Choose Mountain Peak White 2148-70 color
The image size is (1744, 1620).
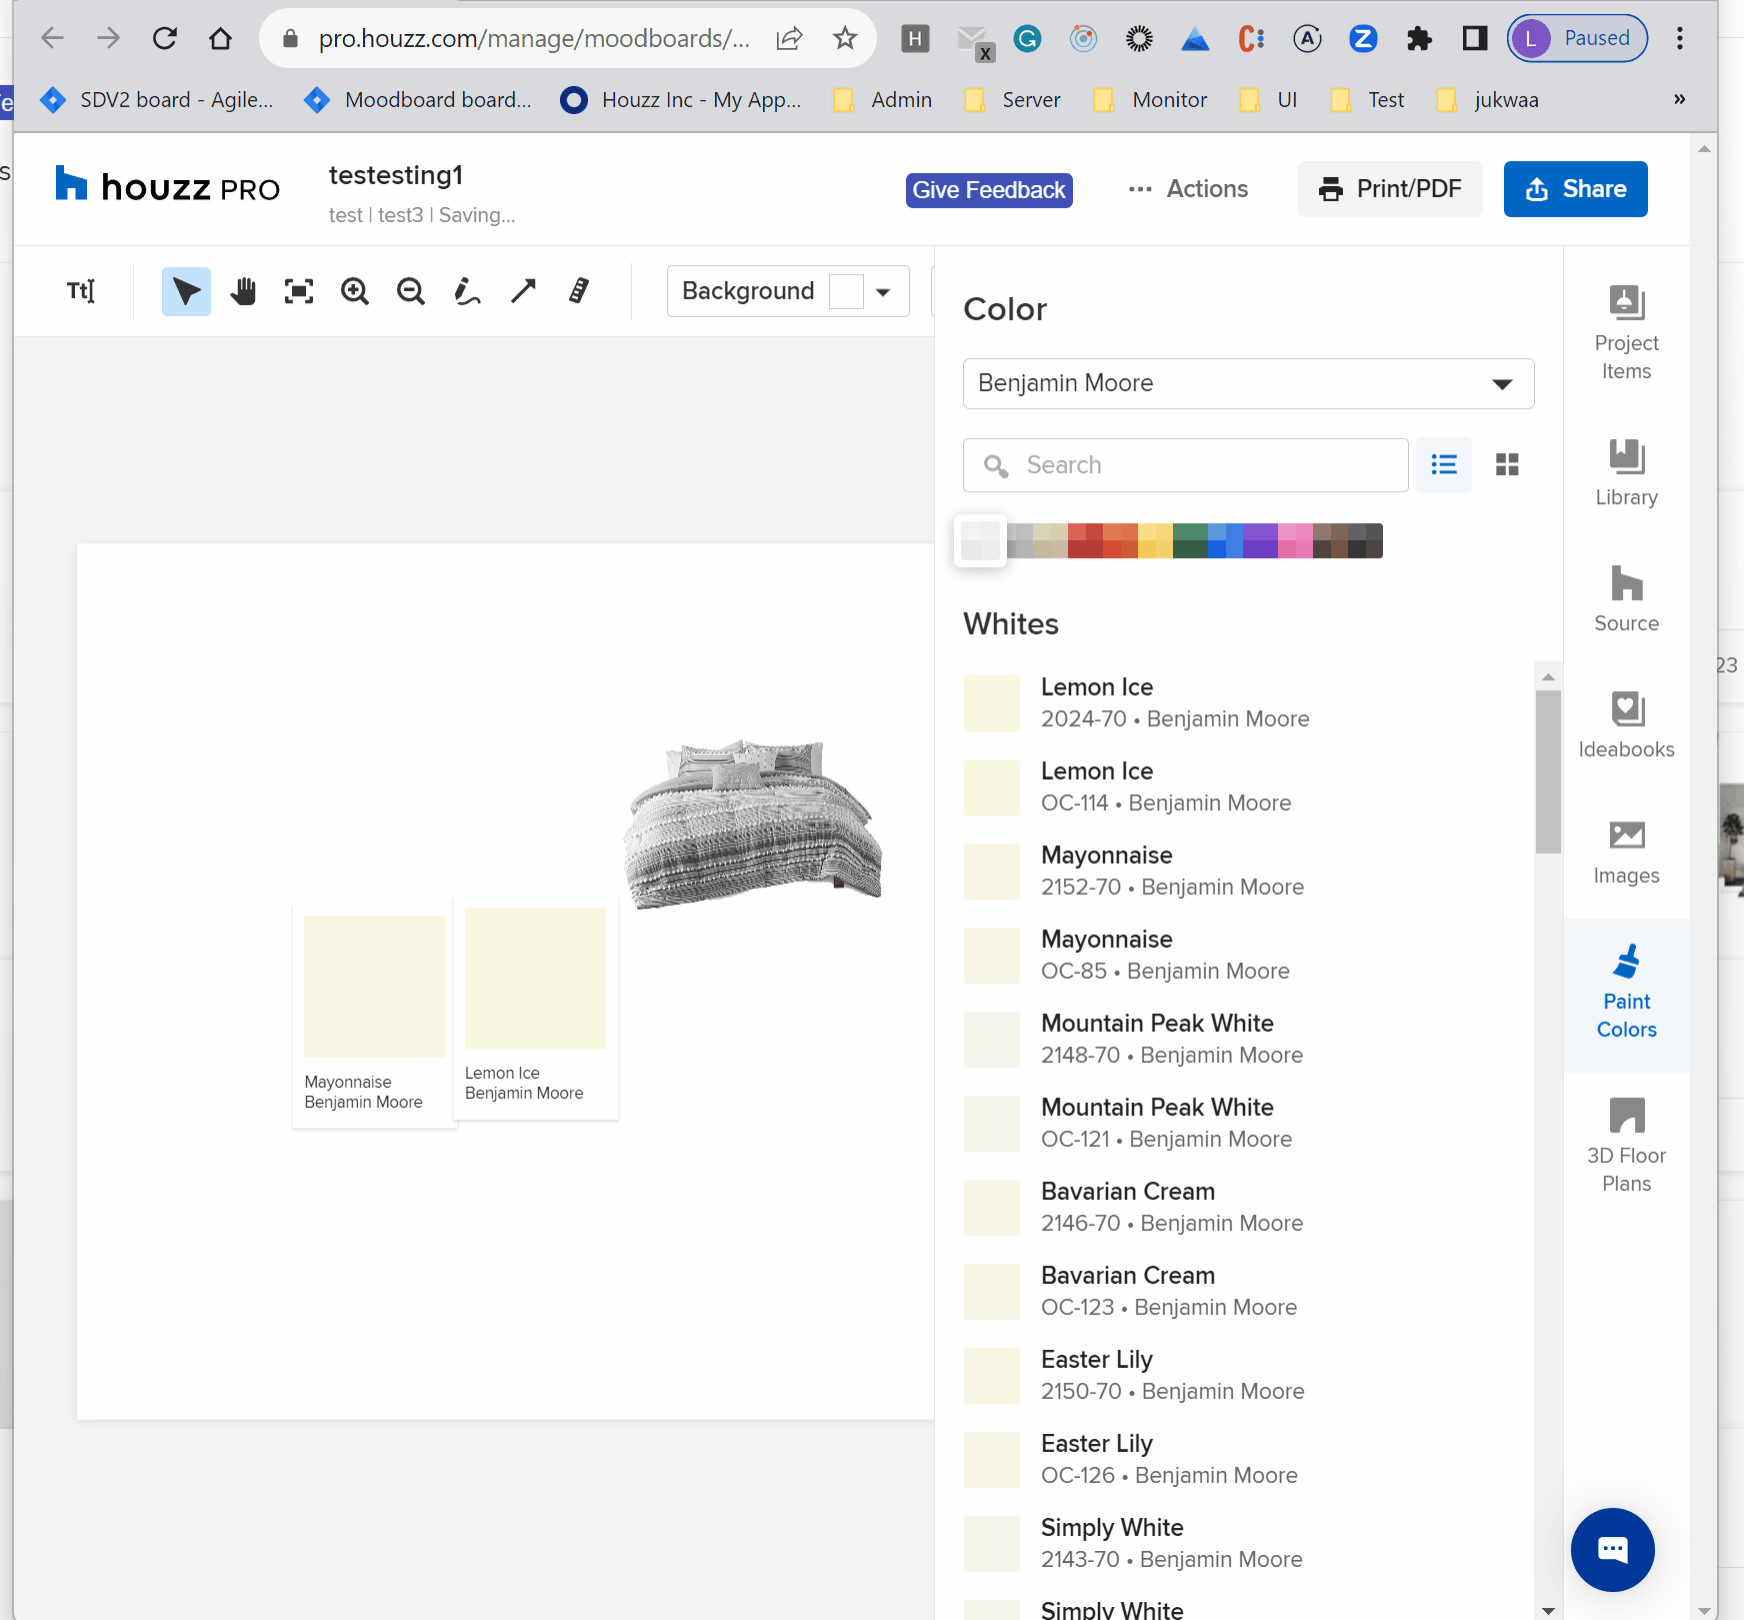click(1248, 1039)
